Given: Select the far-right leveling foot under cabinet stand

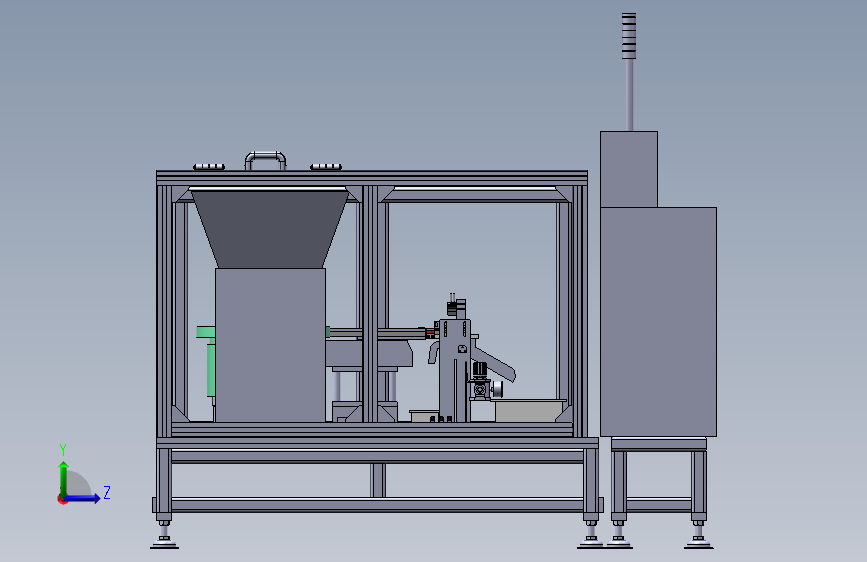Looking at the screenshot, I should tap(698, 535).
